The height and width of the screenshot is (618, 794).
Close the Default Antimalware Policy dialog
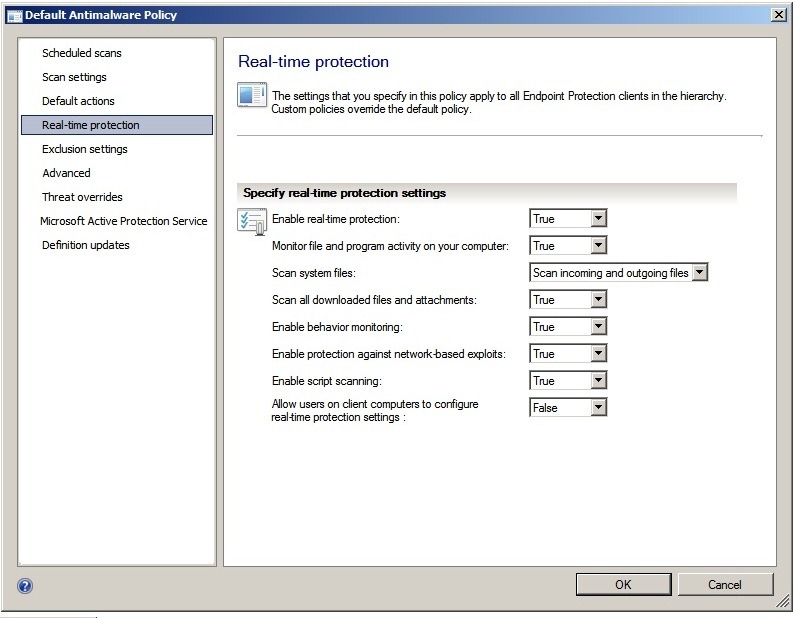tap(779, 15)
